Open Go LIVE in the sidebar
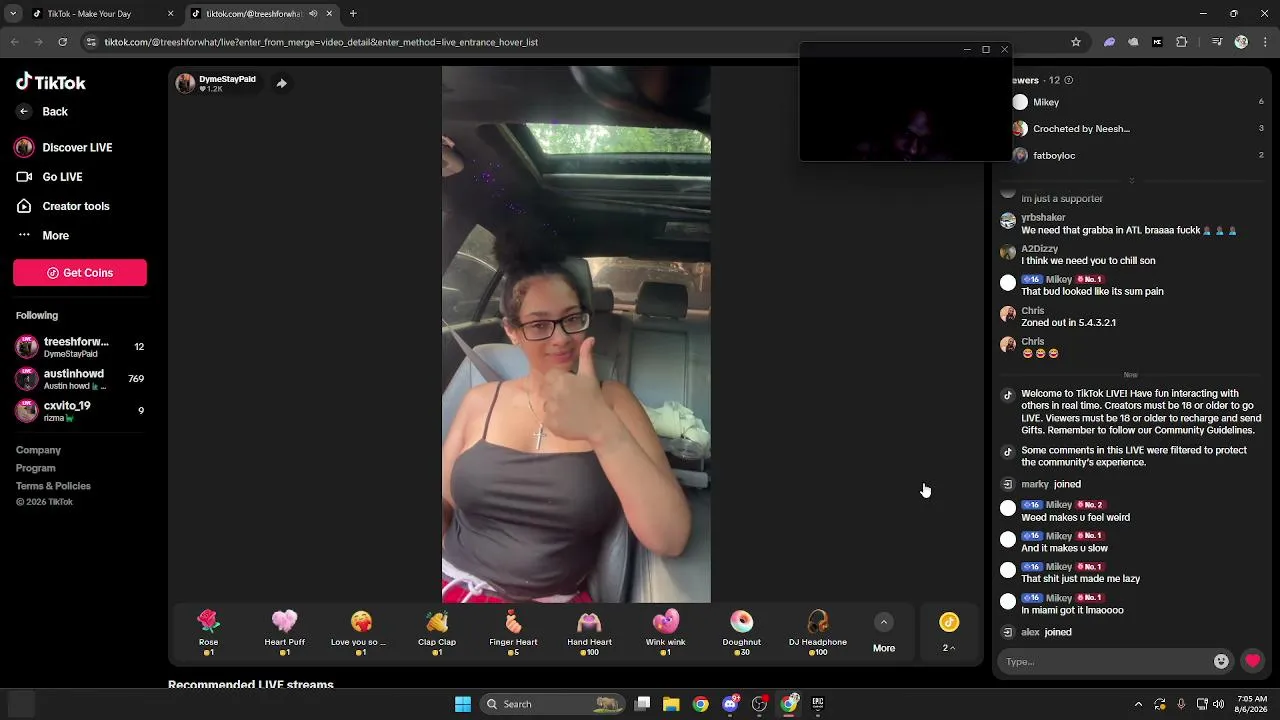 (49, 177)
